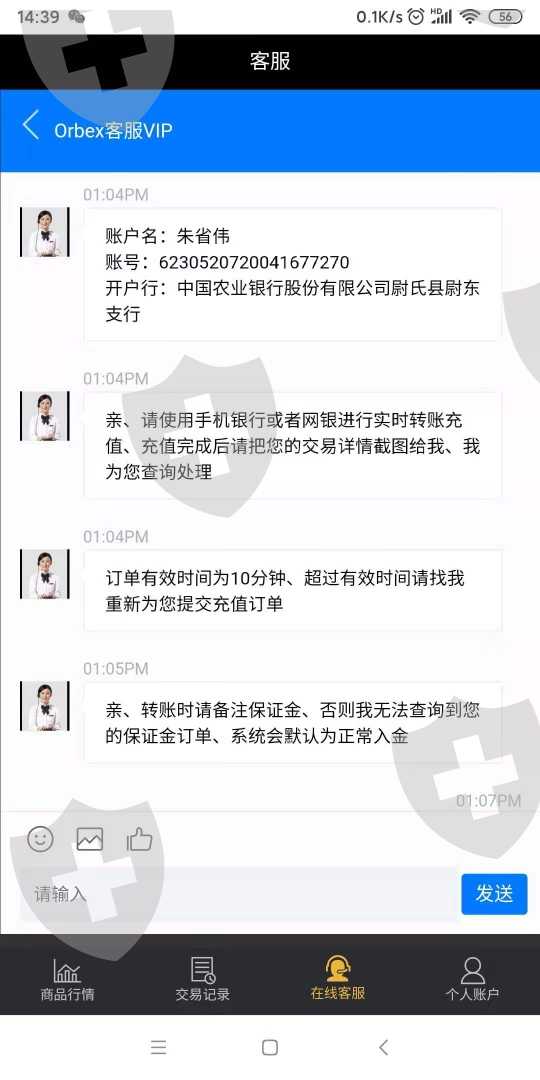This screenshot has height=1080, width=540.
Task: Tap the 发送 send button
Action: tap(494, 894)
